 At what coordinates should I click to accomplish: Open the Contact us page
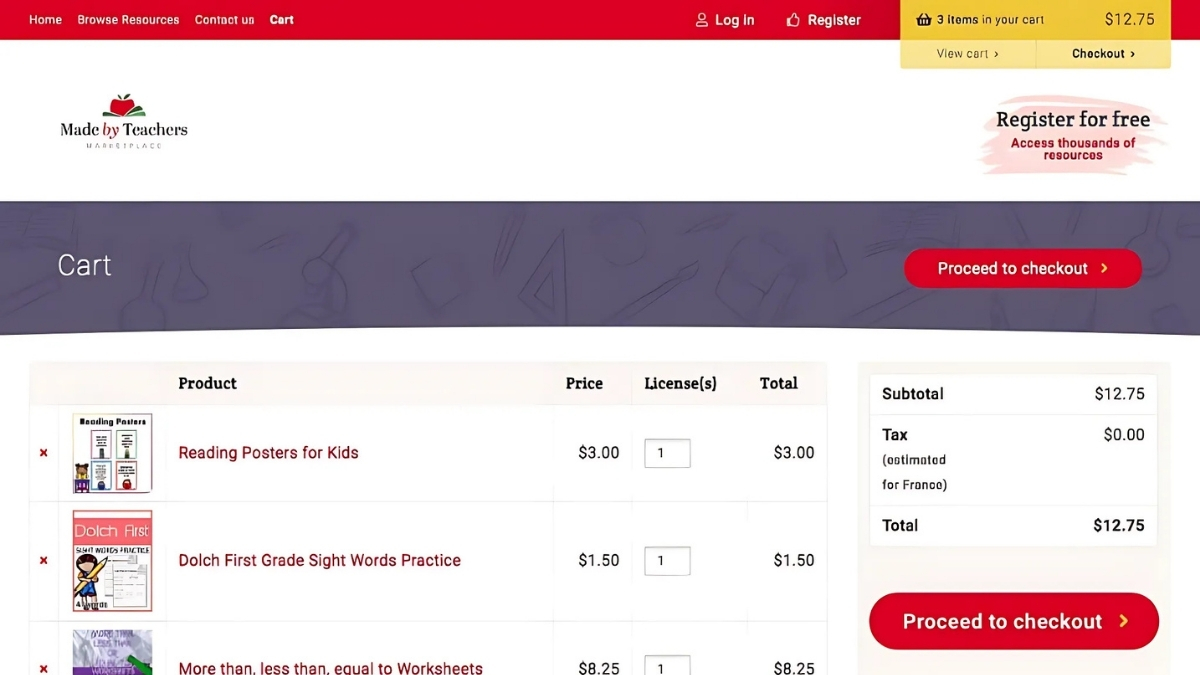pyautogui.click(x=224, y=20)
